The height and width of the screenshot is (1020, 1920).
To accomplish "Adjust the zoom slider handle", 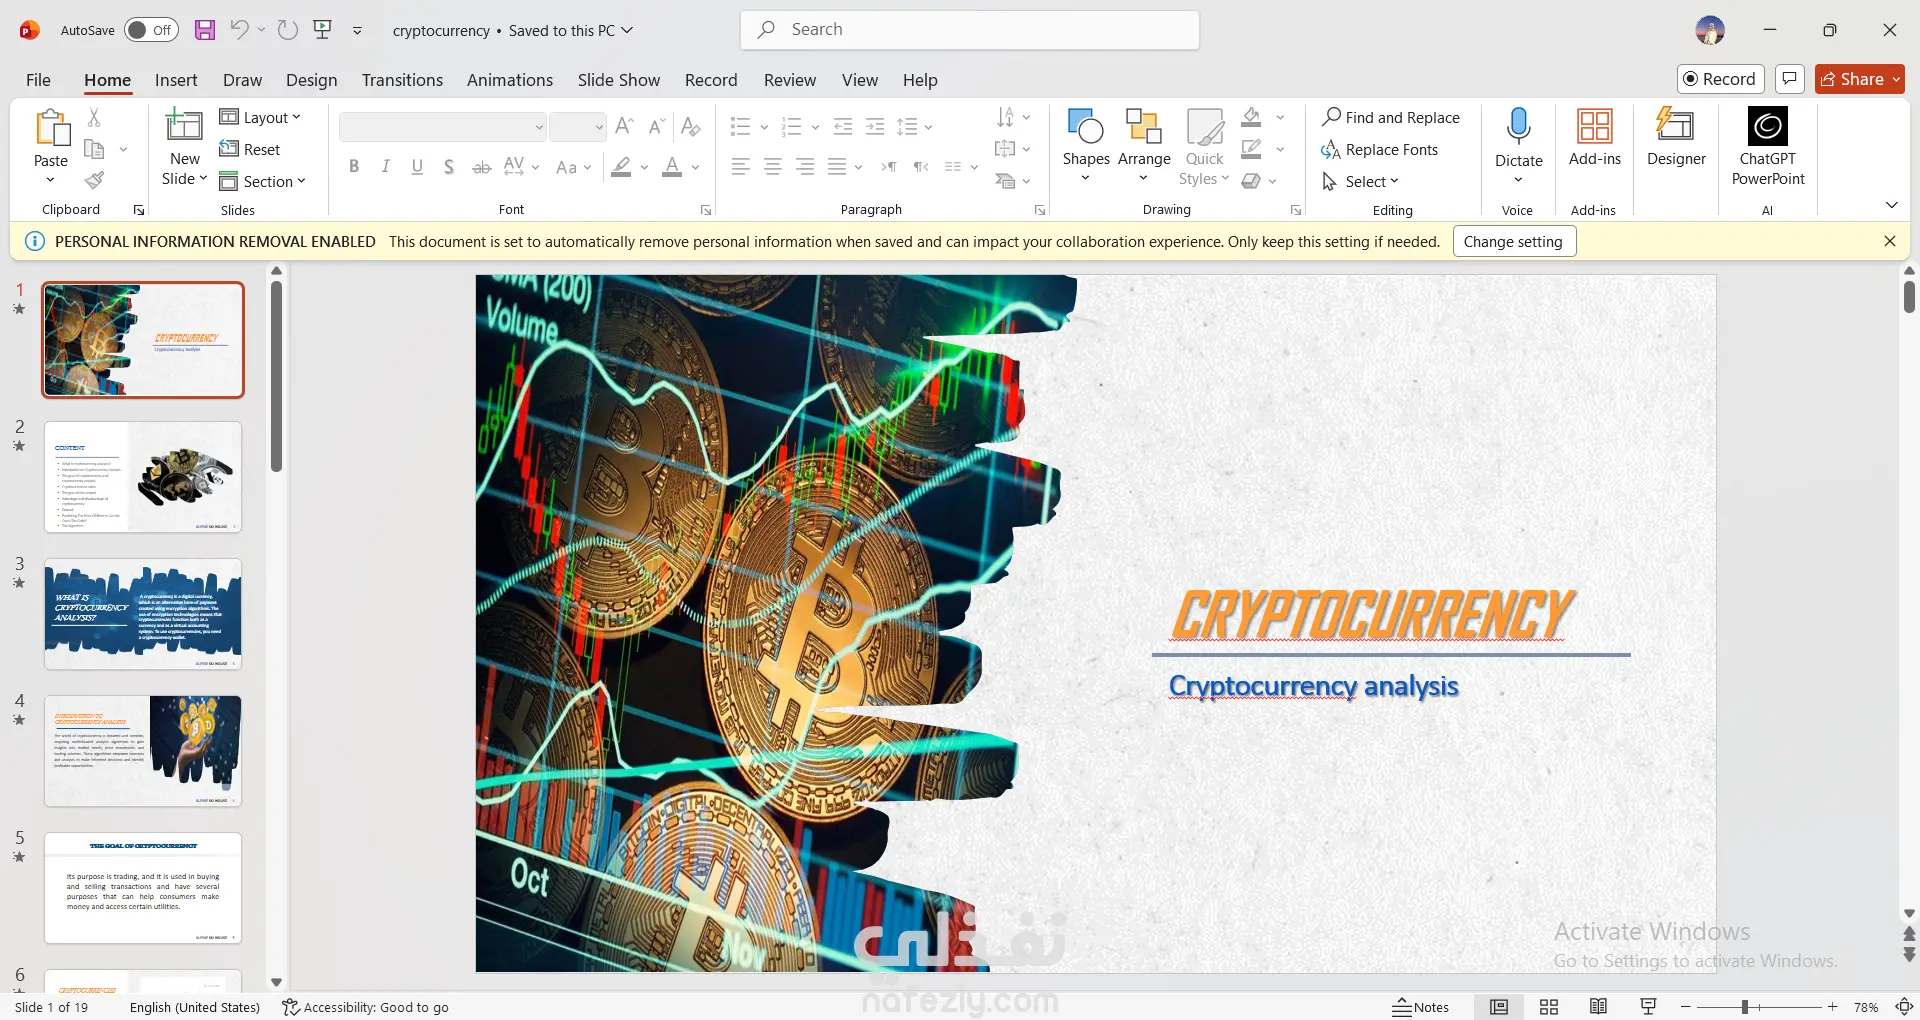I will point(1744,1007).
